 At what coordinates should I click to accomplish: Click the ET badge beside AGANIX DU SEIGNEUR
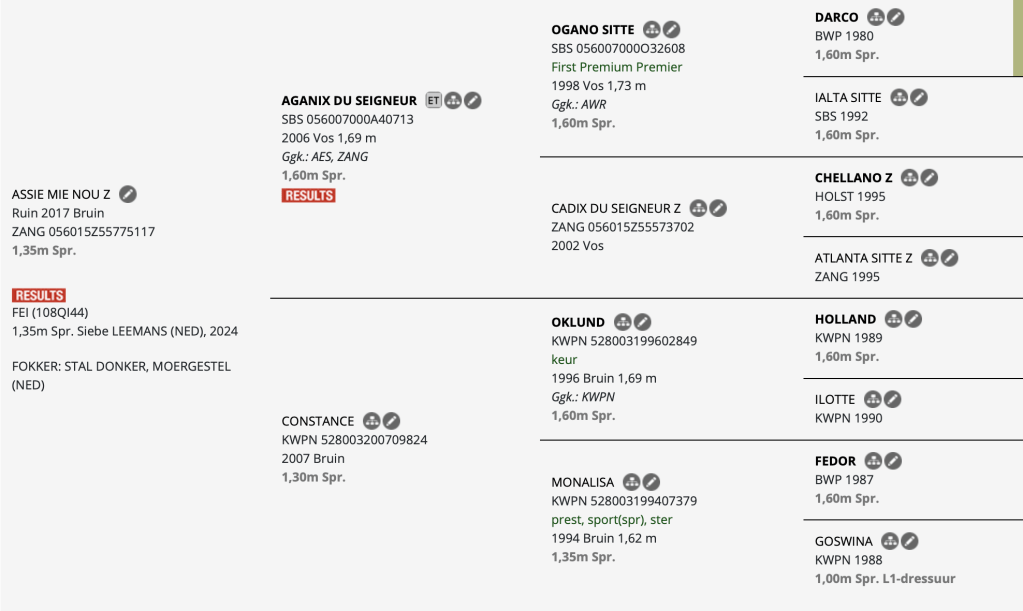click(x=433, y=100)
